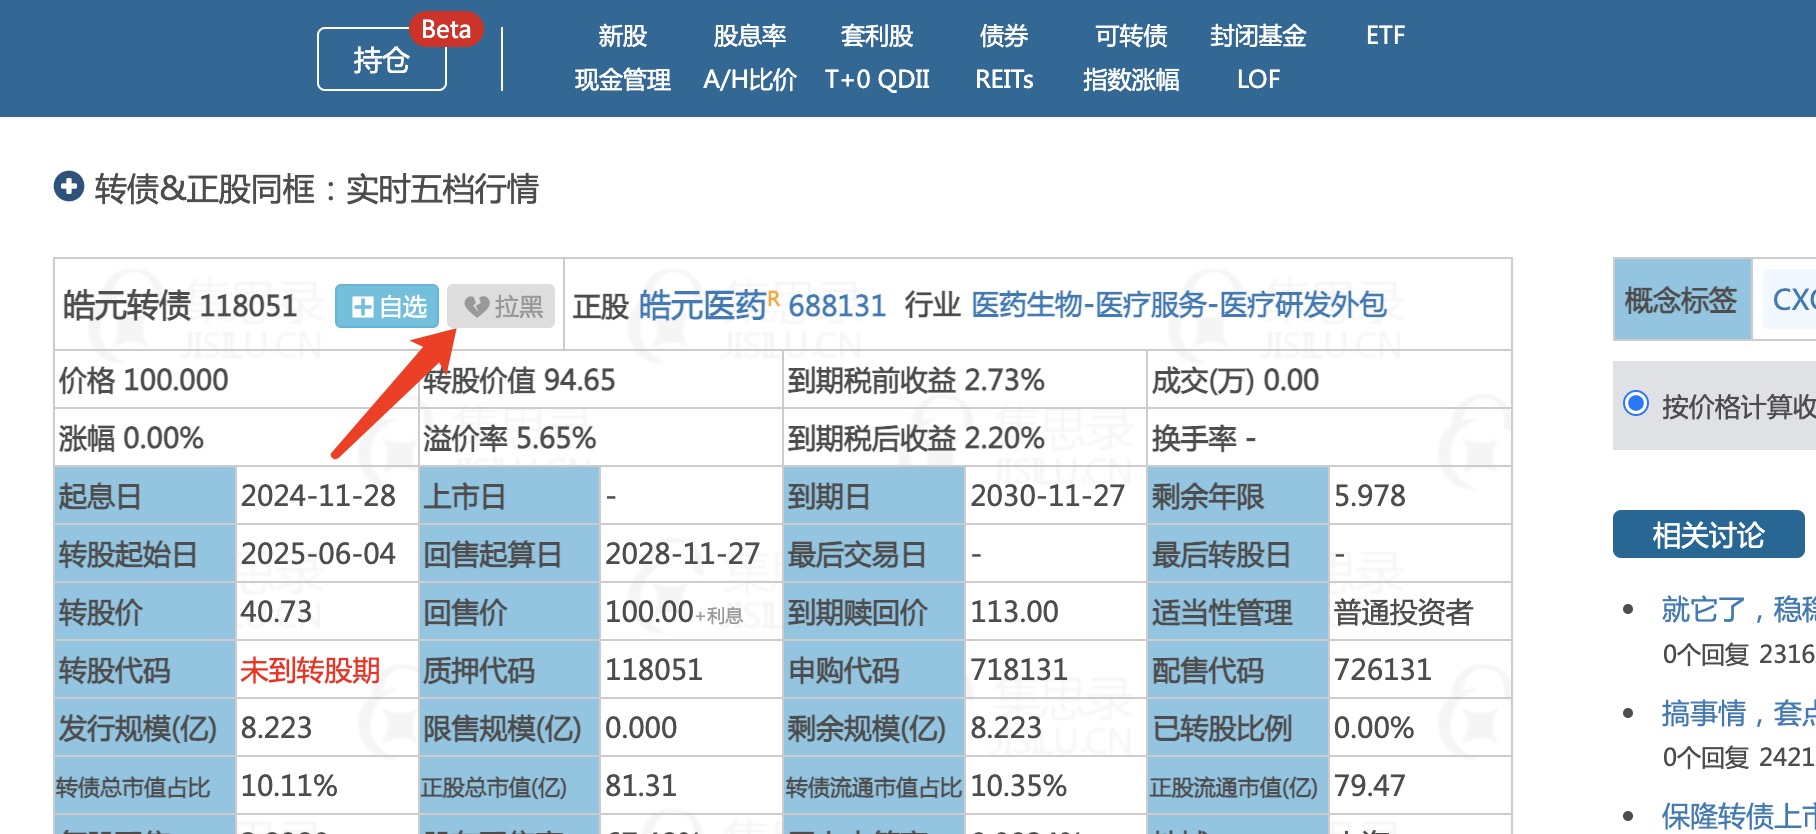Select 转股价值 94.65 cell
The height and width of the screenshot is (834, 1816).
[600, 380]
